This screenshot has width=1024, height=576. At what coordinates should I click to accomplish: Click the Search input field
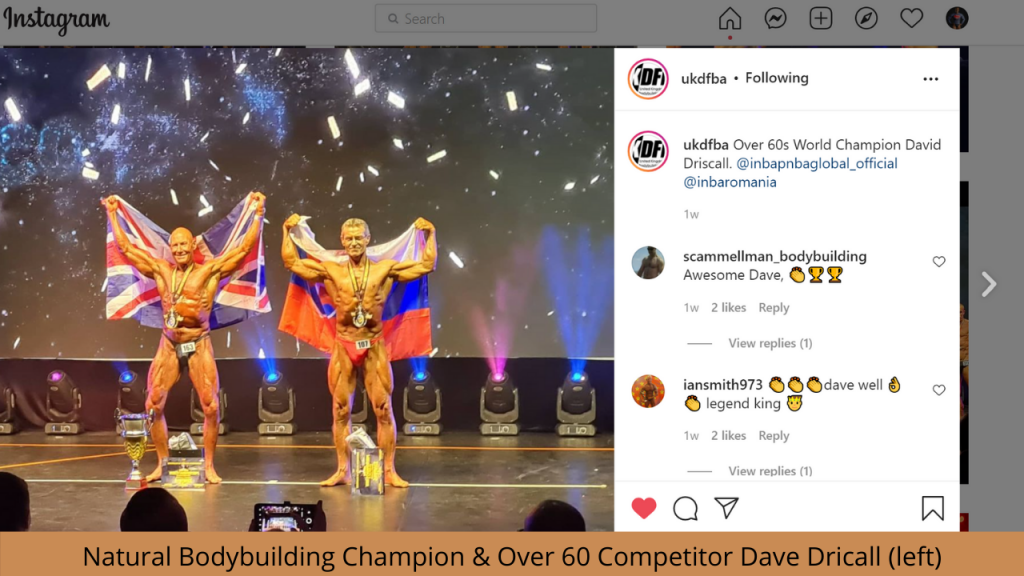pyautogui.click(x=486, y=18)
